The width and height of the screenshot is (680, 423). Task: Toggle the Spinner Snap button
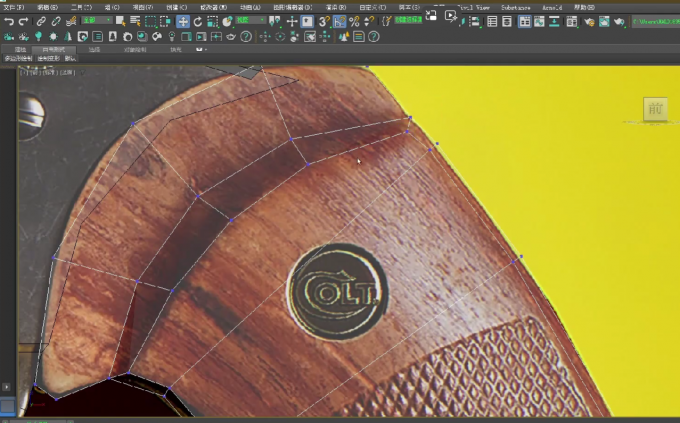pos(369,21)
